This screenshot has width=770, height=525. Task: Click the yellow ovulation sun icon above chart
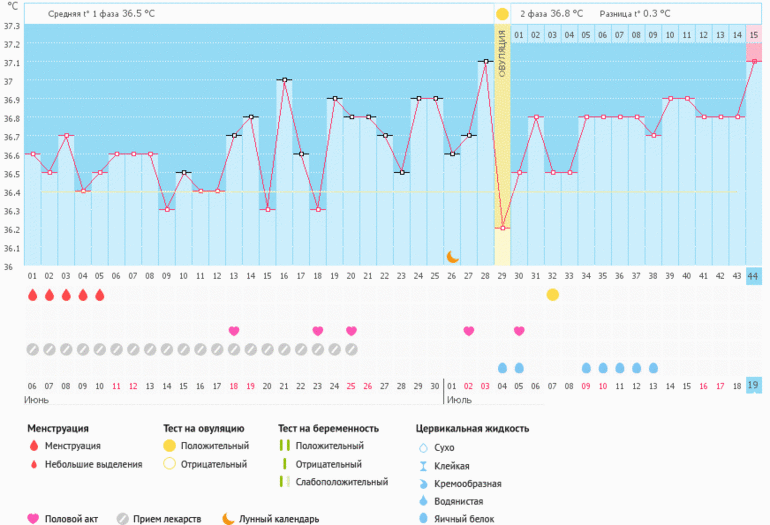(x=502, y=14)
